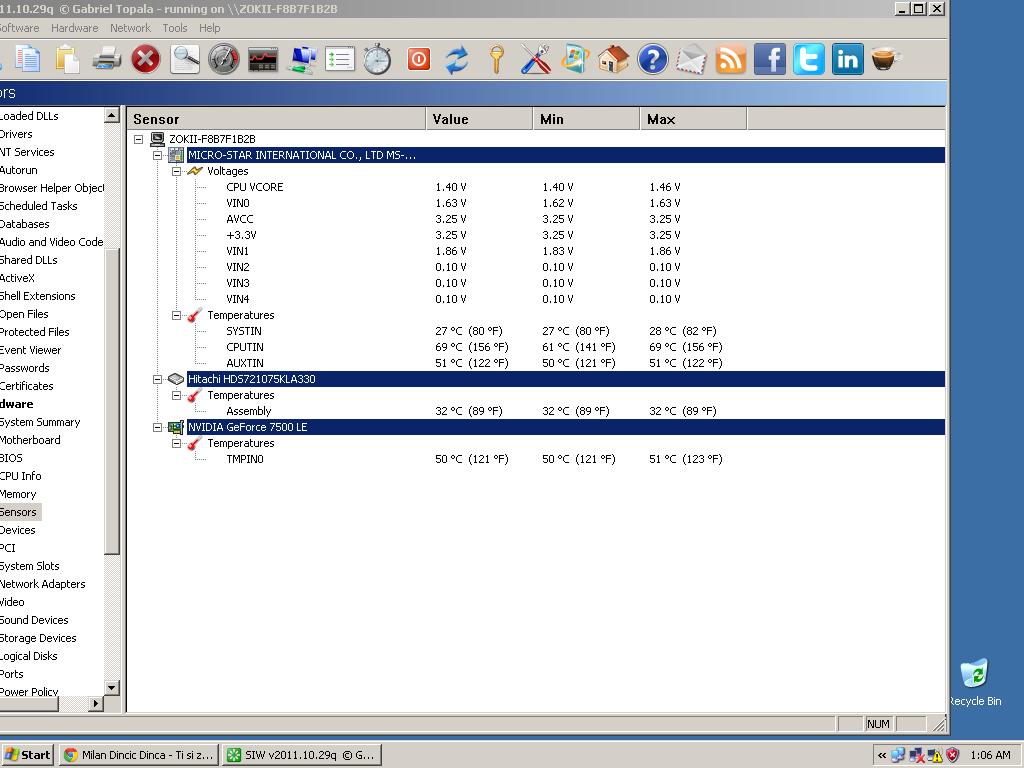Click the Start button on taskbar
Viewport: 1024px width, 768px height.
[x=28, y=755]
